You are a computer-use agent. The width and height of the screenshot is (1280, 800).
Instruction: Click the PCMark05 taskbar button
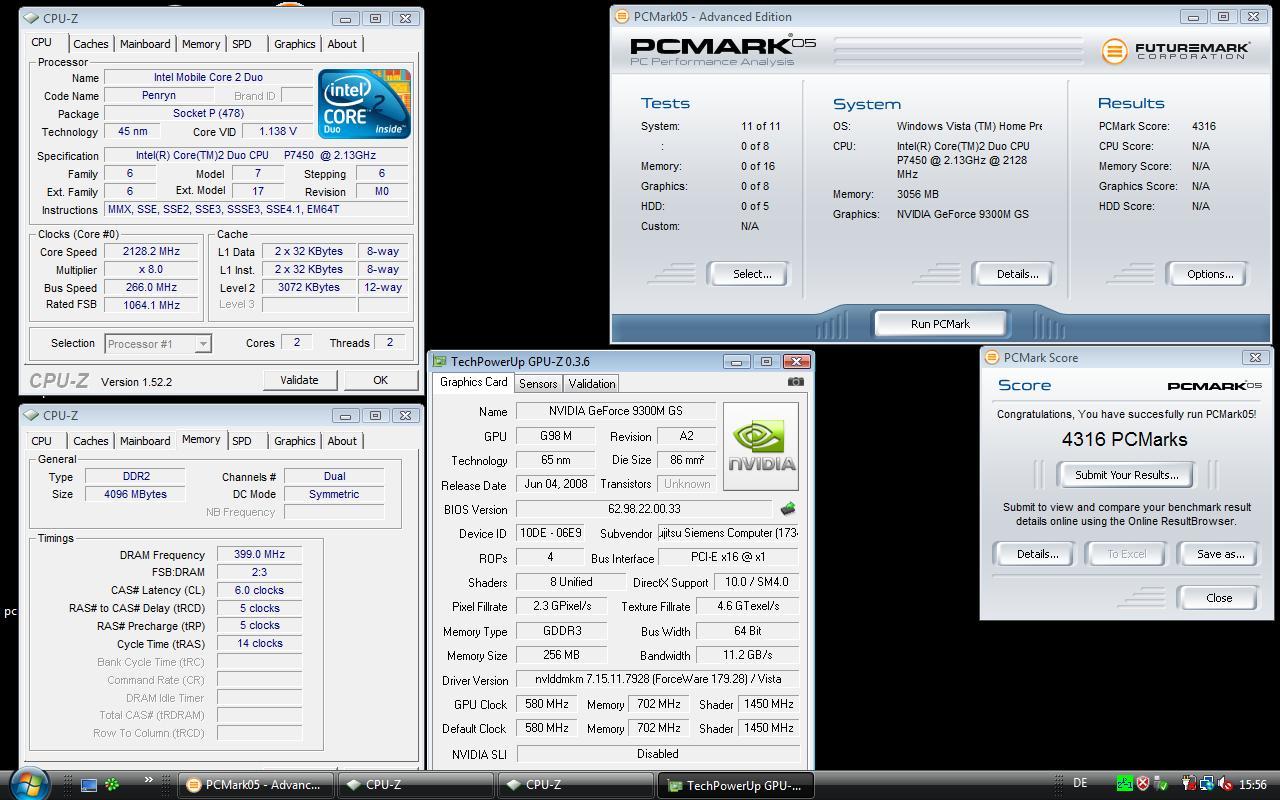(x=255, y=785)
